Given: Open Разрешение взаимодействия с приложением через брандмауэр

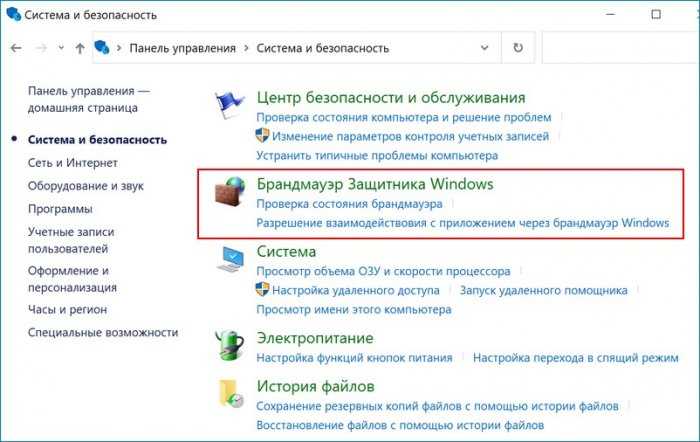Looking at the screenshot, I should tap(462, 223).
